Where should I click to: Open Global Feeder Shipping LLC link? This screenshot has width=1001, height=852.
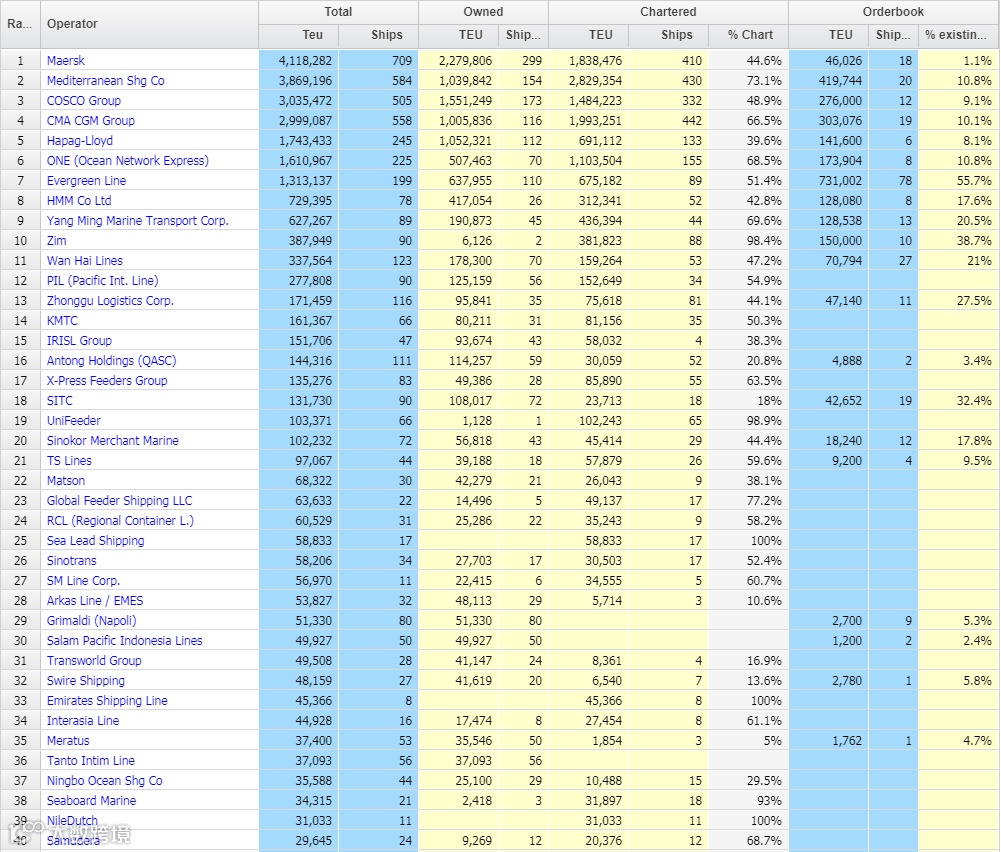pos(119,500)
